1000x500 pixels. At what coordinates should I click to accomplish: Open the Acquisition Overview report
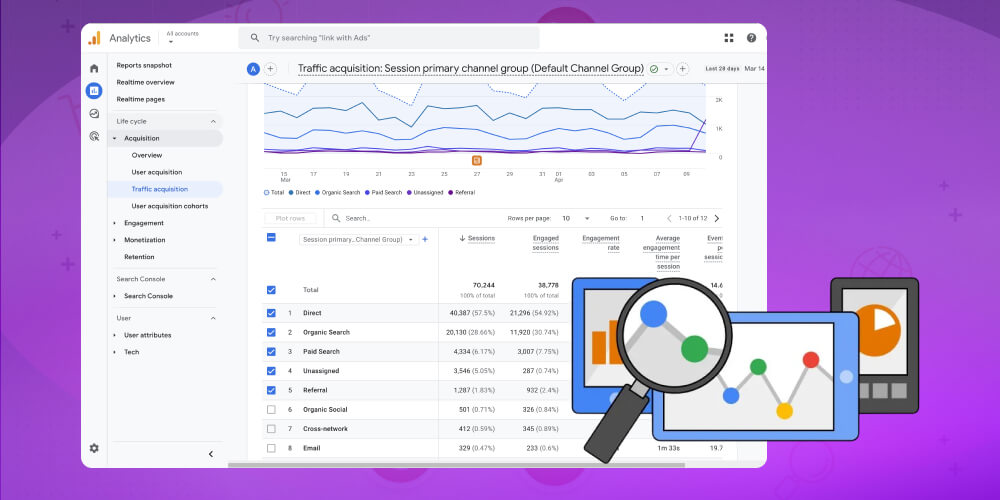coord(147,155)
